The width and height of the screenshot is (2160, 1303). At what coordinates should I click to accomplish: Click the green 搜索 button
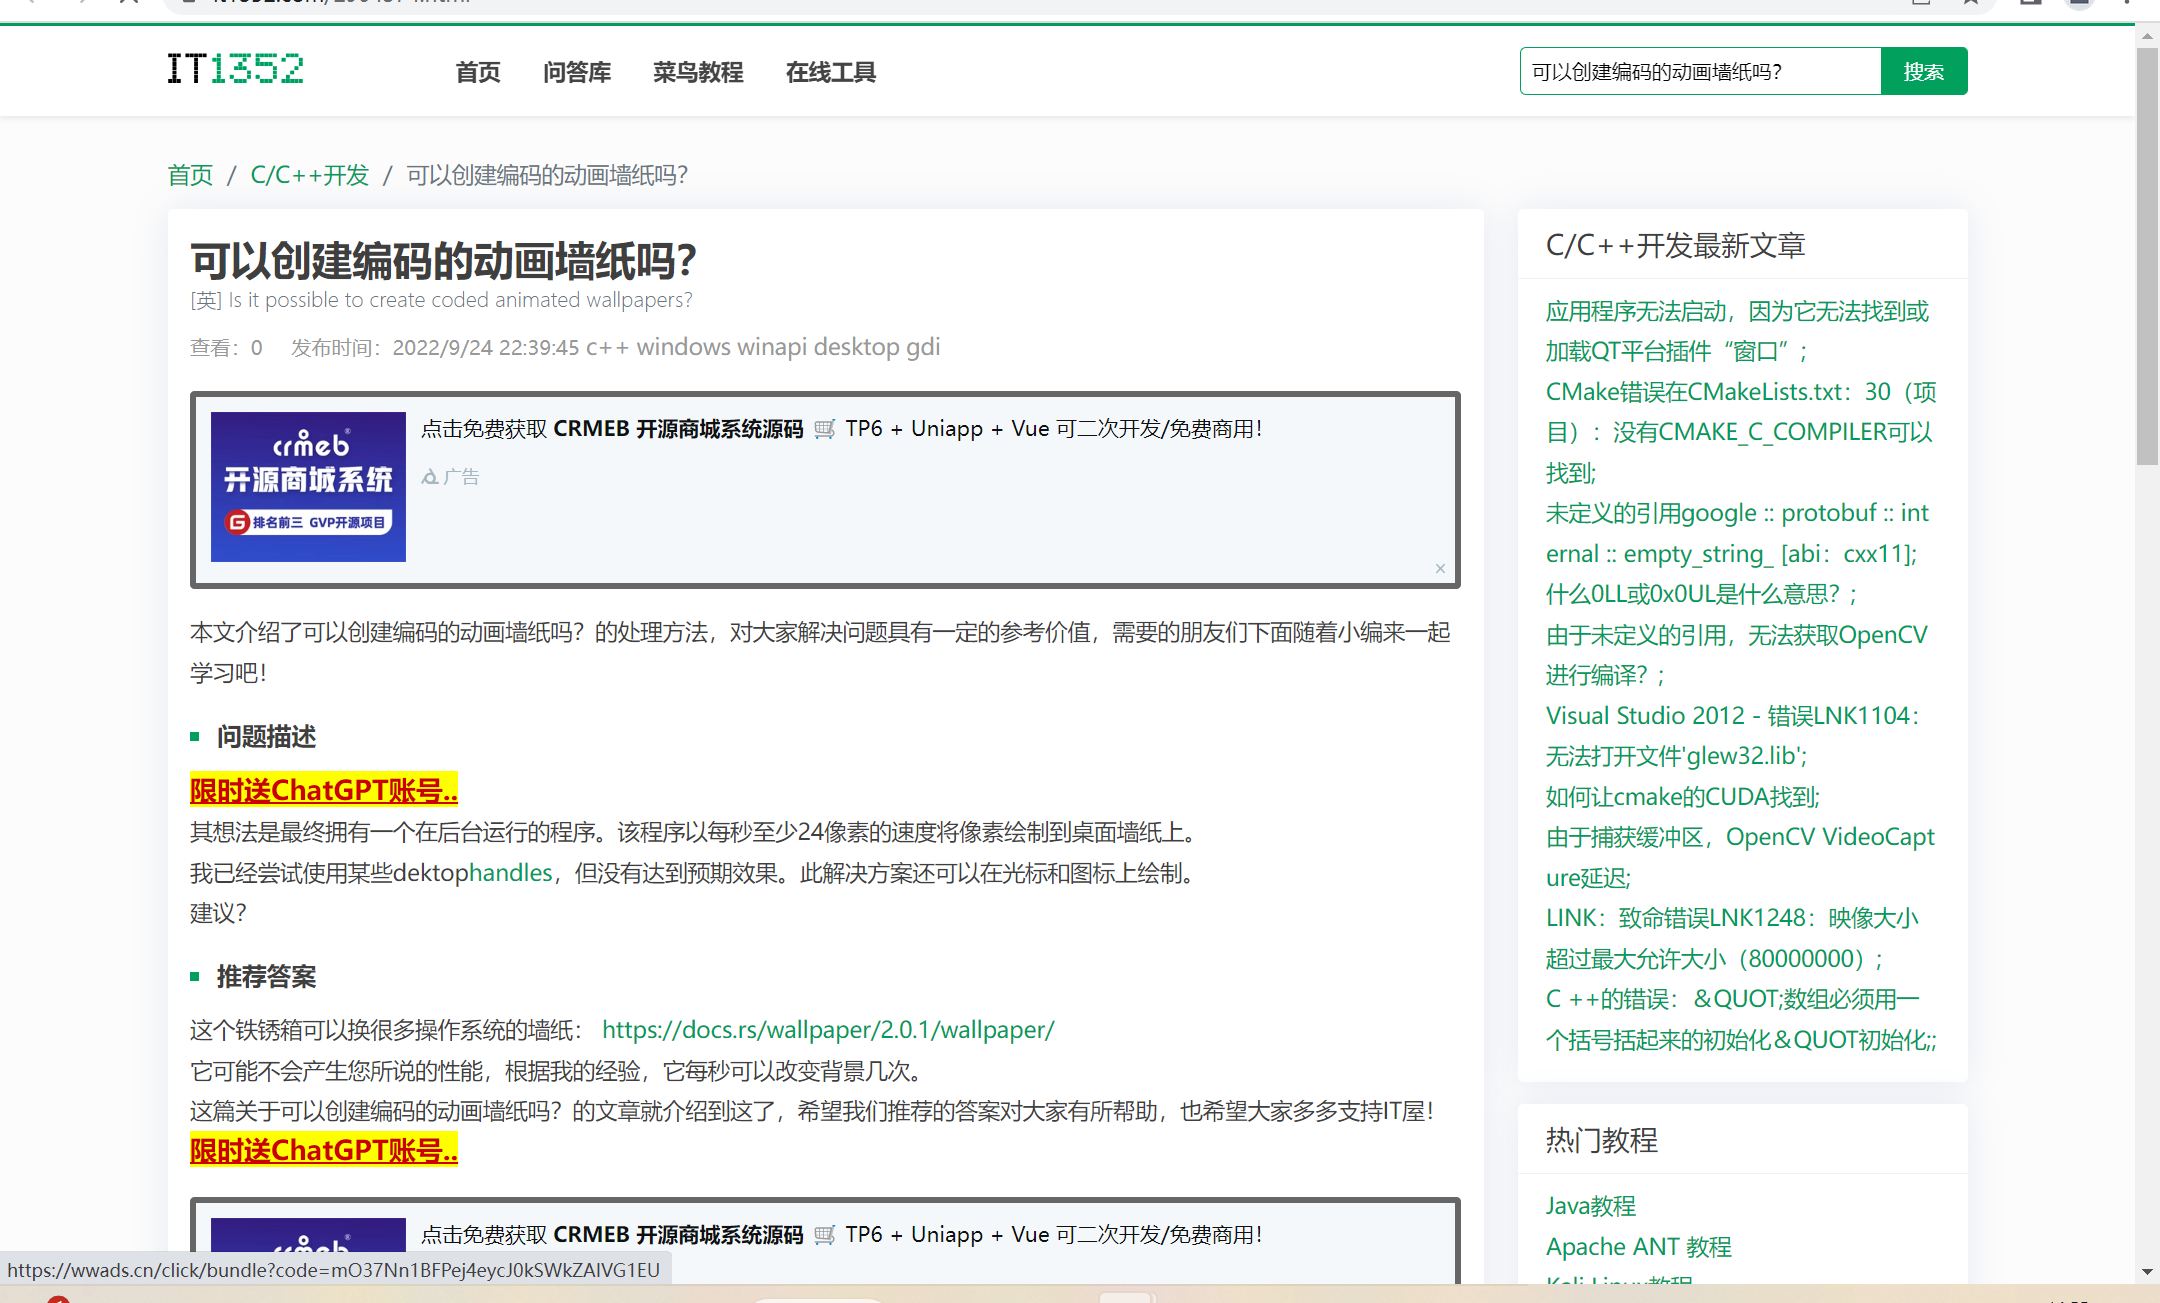(x=1924, y=71)
